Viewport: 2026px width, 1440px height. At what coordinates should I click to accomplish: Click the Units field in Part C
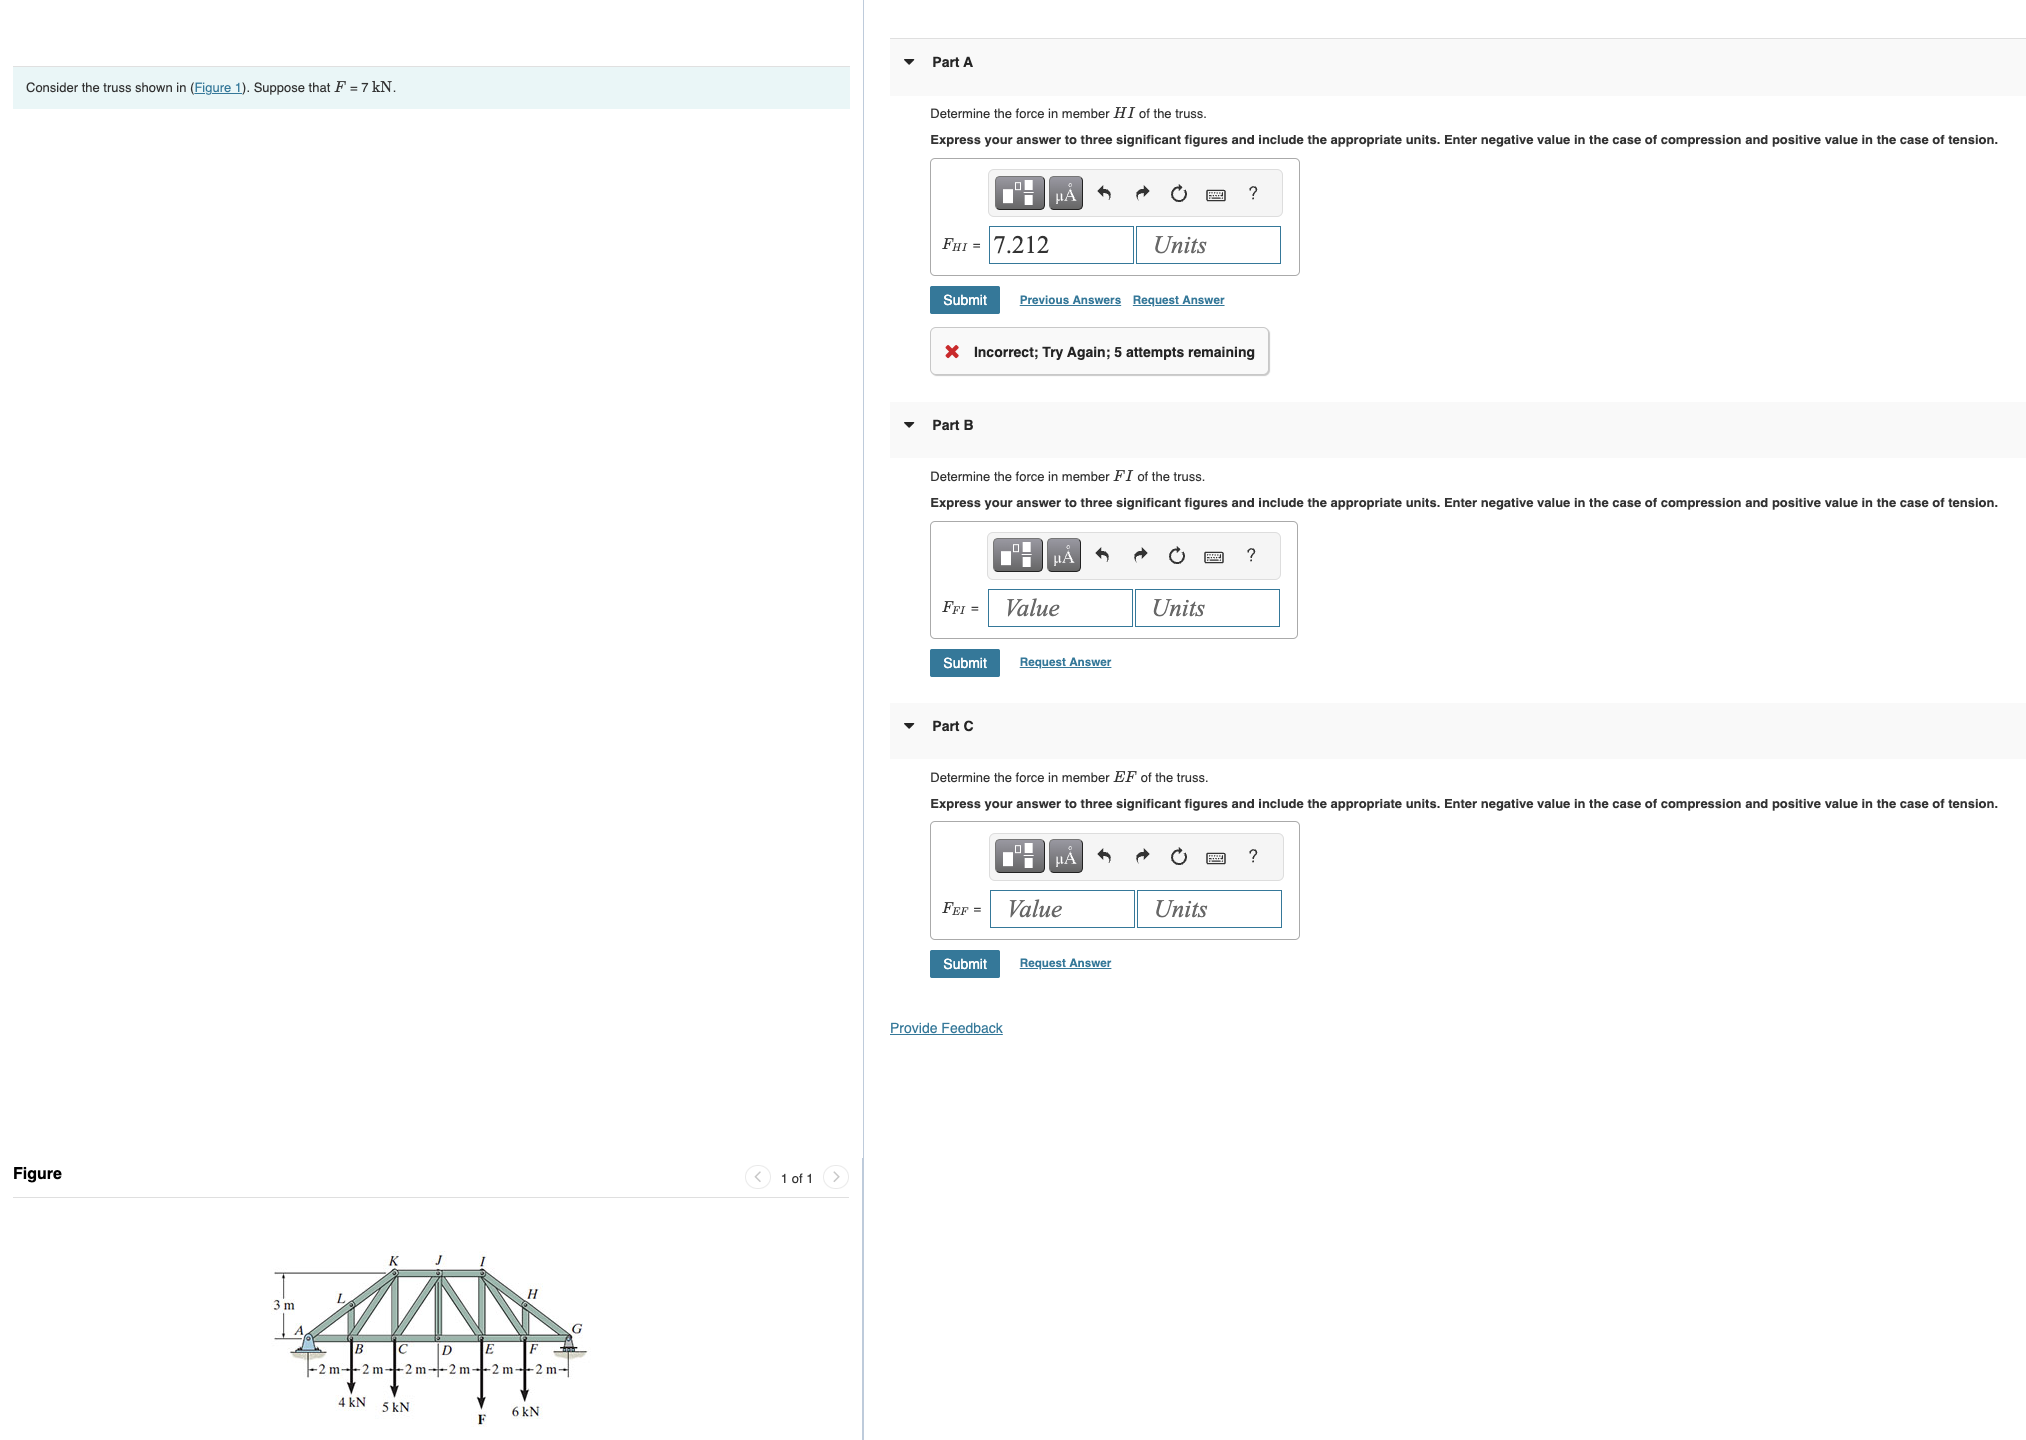pos(1208,908)
